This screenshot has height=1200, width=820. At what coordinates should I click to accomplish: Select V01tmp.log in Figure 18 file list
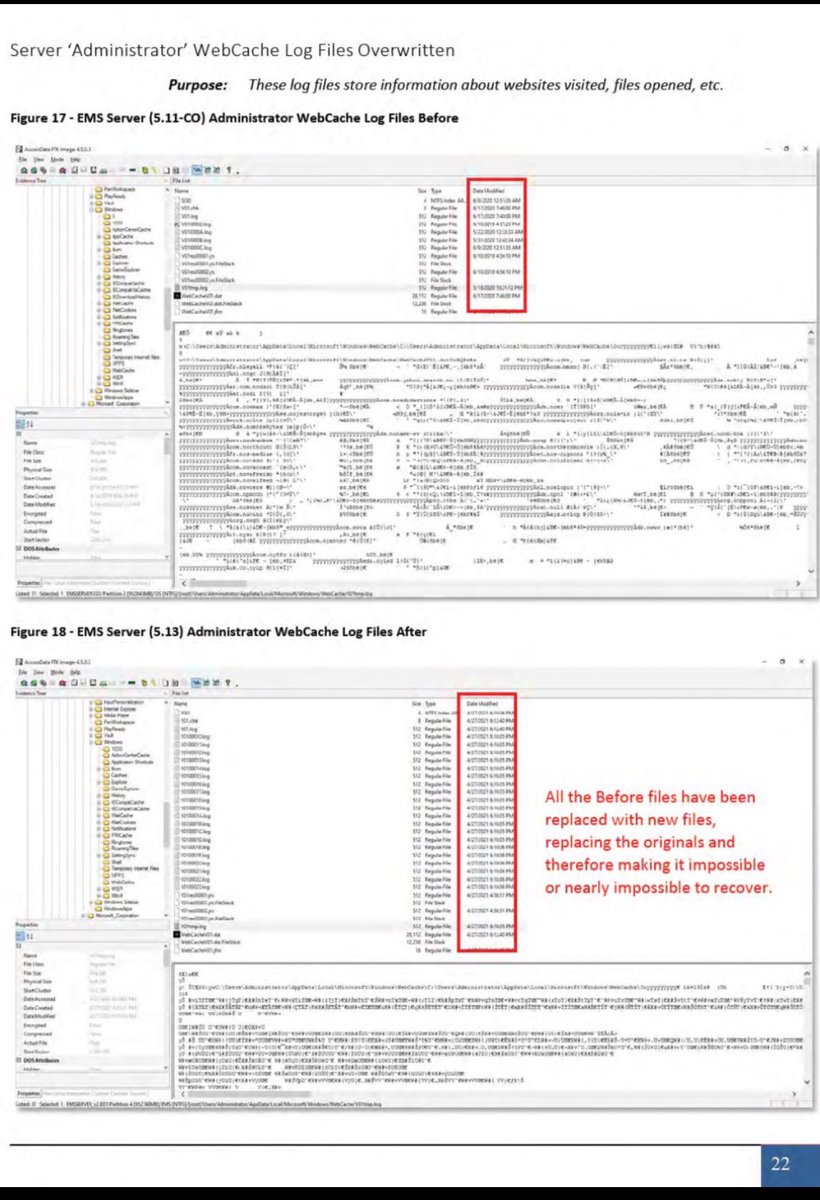[x=190, y=926]
